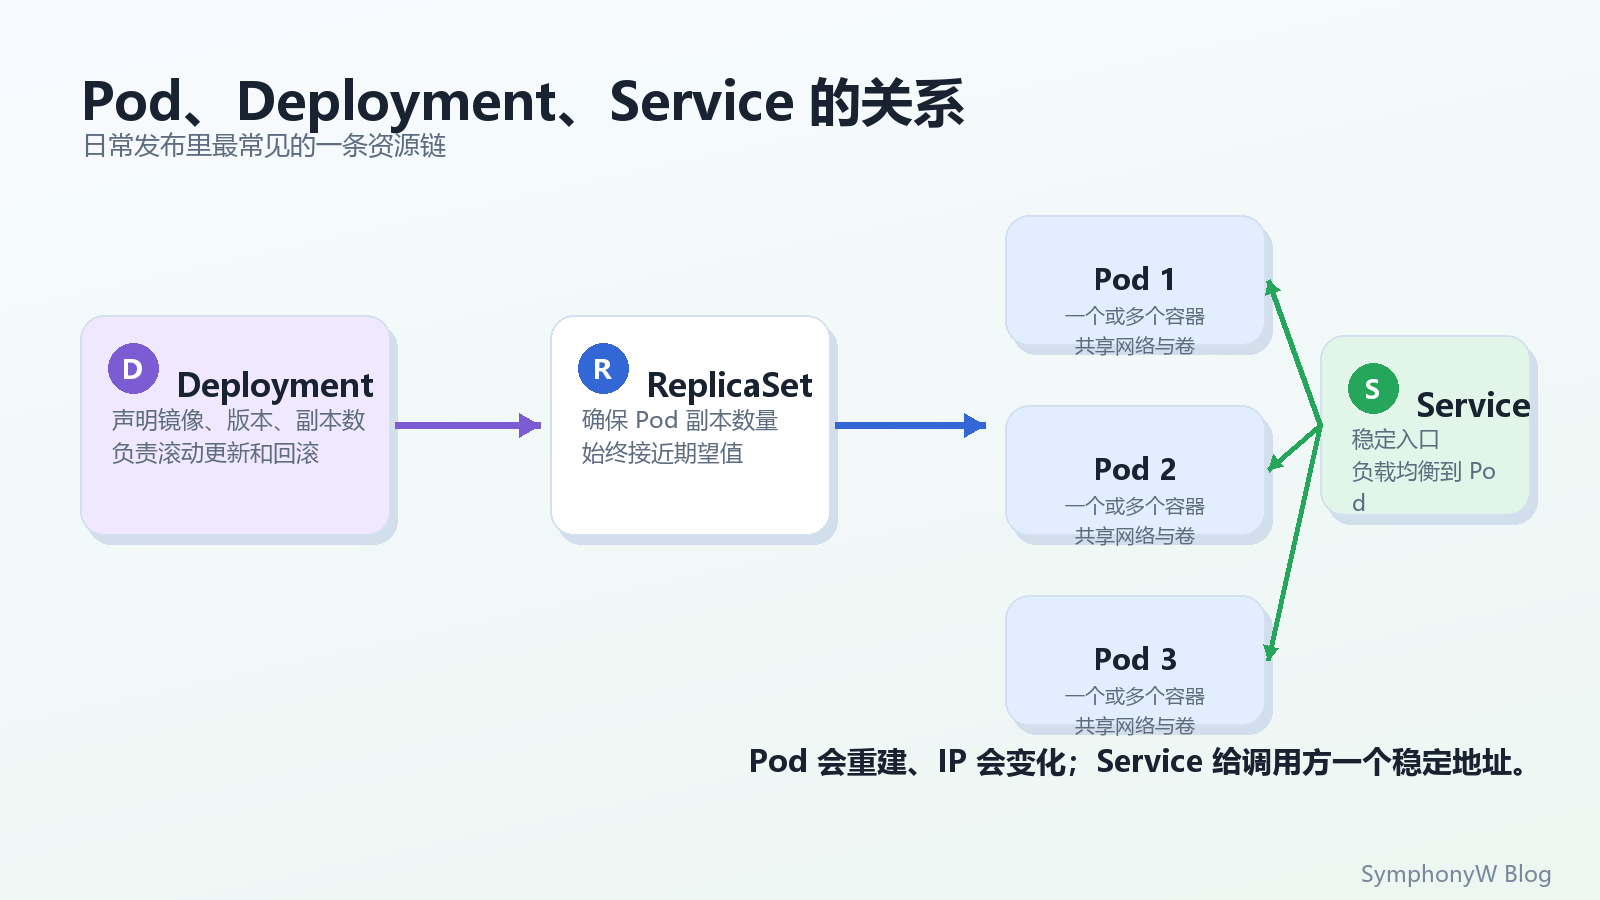Select the ReplicaSet heading text

click(x=730, y=386)
